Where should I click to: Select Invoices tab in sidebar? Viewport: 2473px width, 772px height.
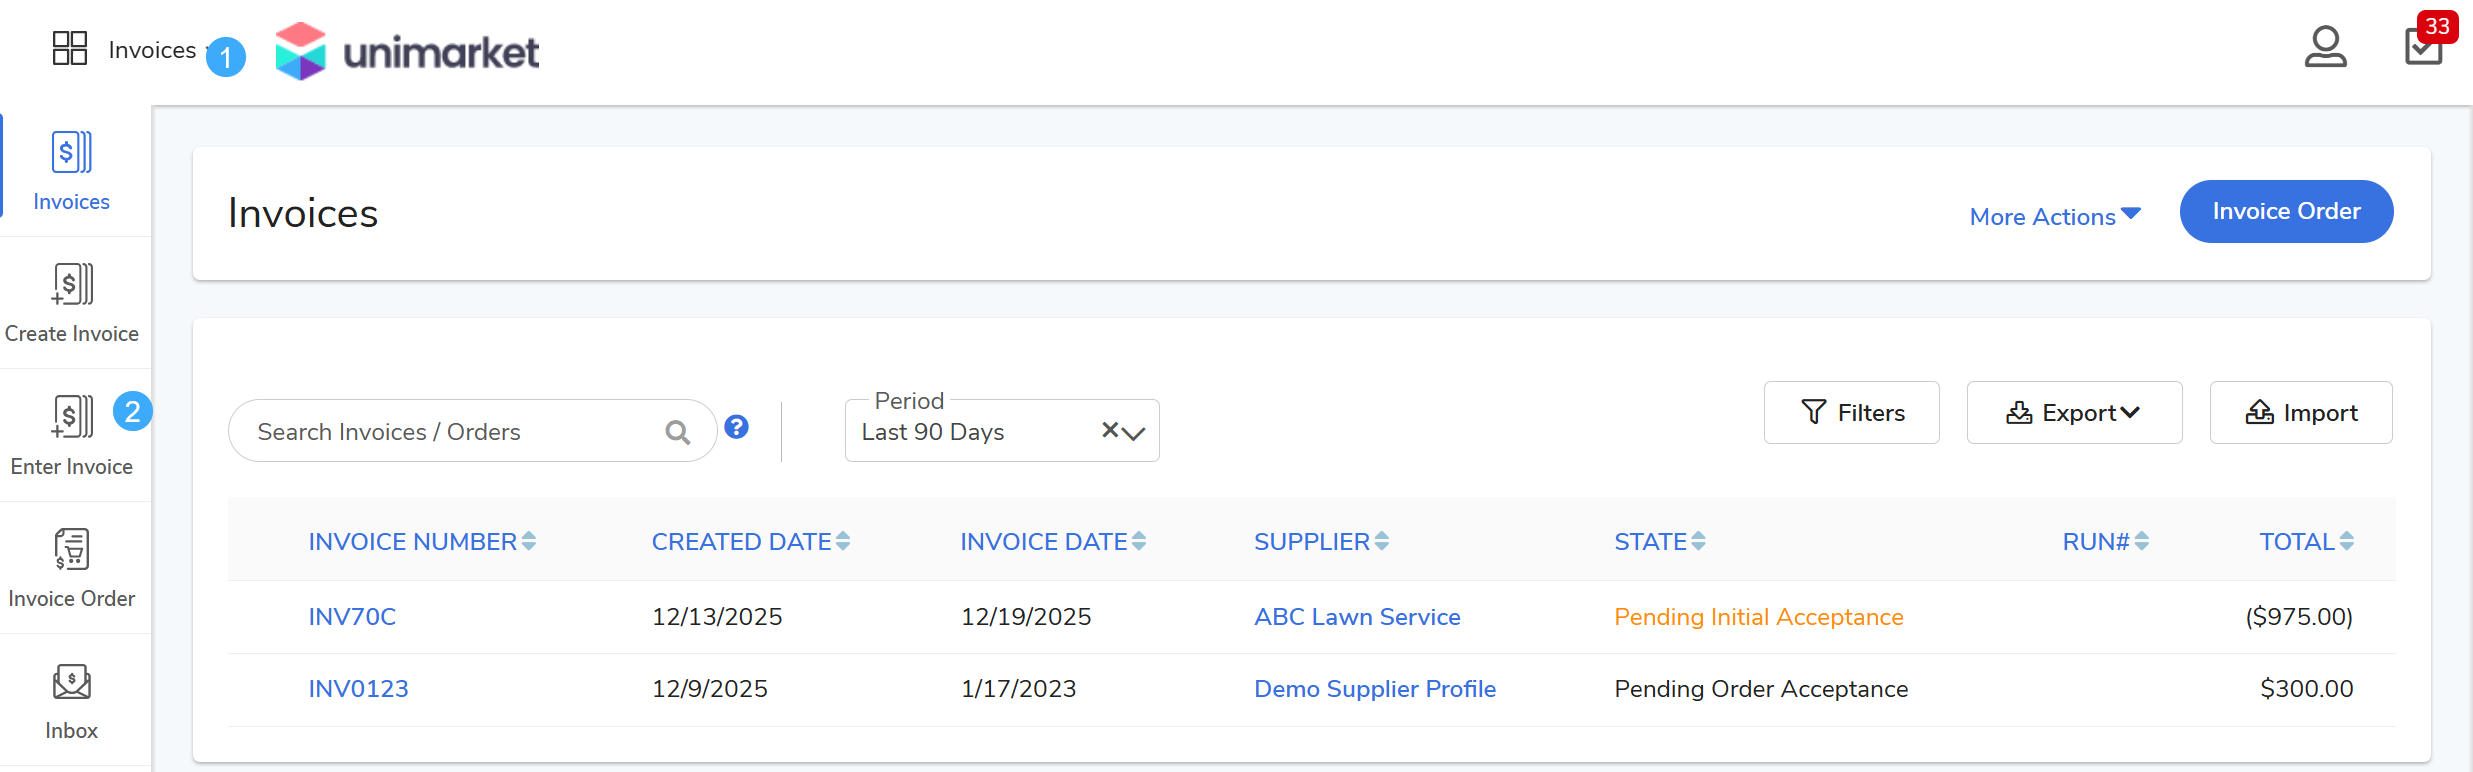(72, 171)
